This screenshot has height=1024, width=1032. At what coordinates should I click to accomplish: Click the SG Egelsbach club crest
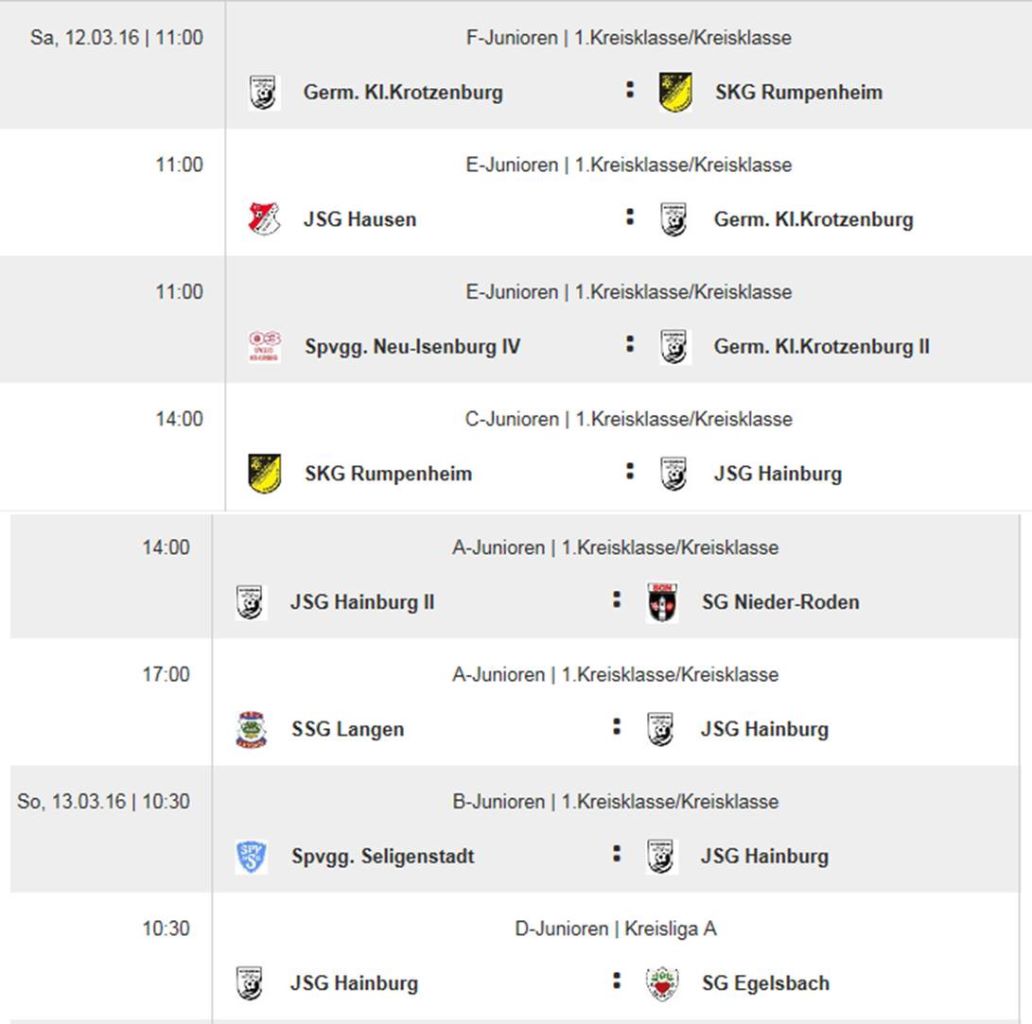tap(662, 983)
